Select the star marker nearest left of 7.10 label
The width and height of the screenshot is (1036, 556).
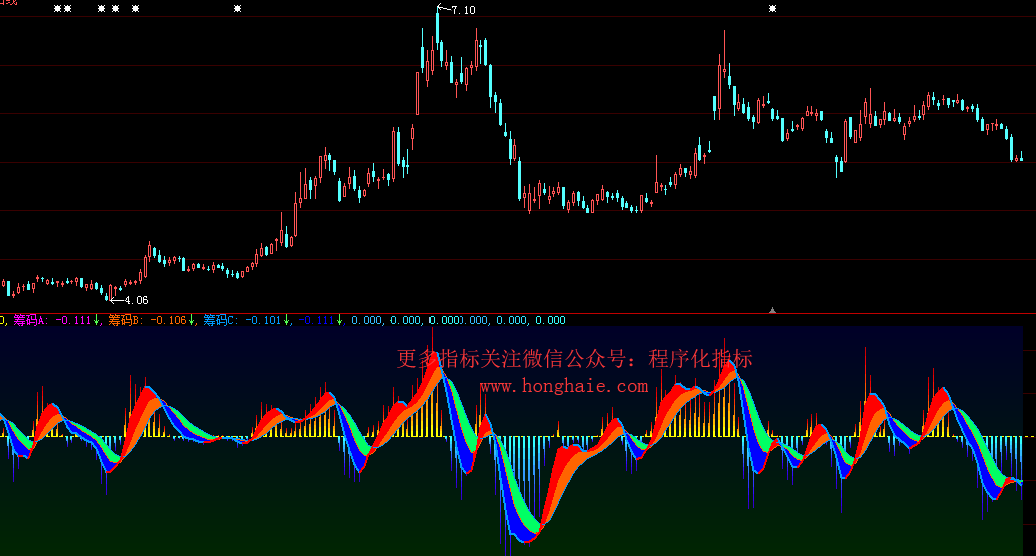(237, 9)
